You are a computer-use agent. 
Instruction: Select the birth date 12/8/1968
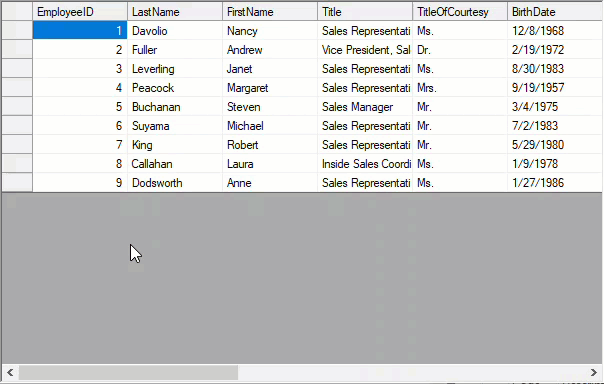[555, 30]
